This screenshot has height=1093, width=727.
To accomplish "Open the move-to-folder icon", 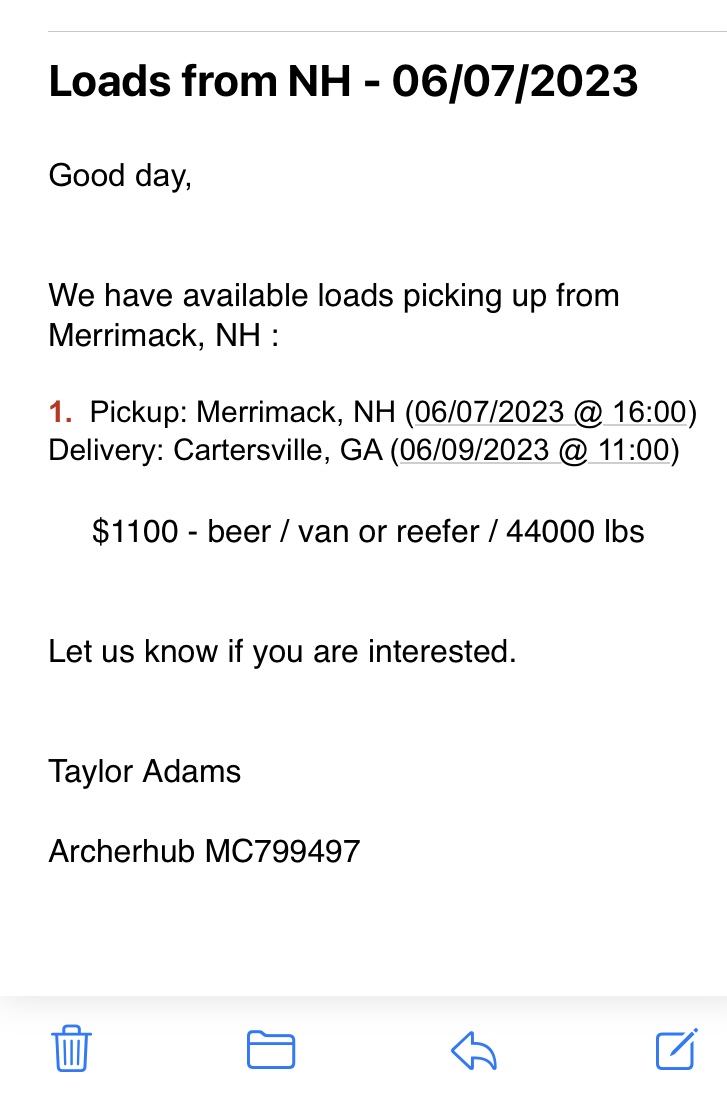I will [271, 1049].
